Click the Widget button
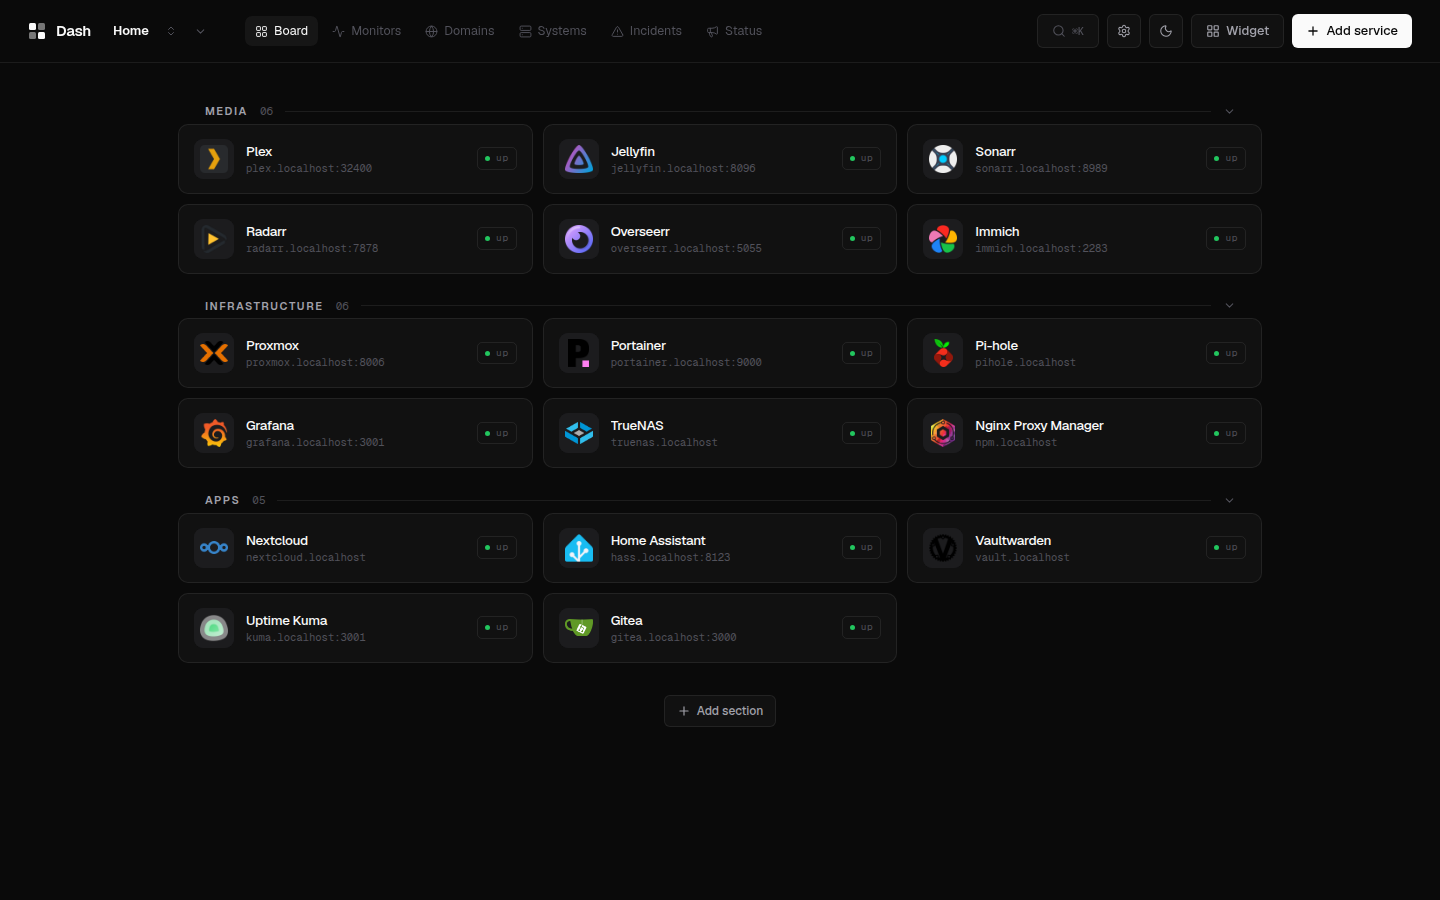1440x900 pixels. pyautogui.click(x=1237, y=31)
